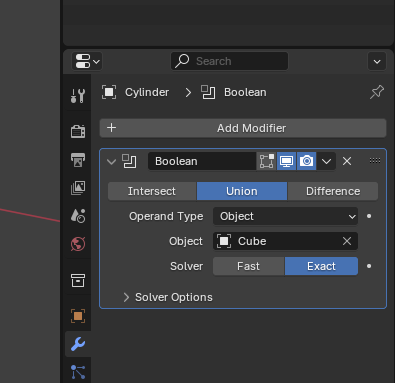Viewport: 395px width, 383px height.
Task: Remove the Boolean modifier
Action: (347, 161)
